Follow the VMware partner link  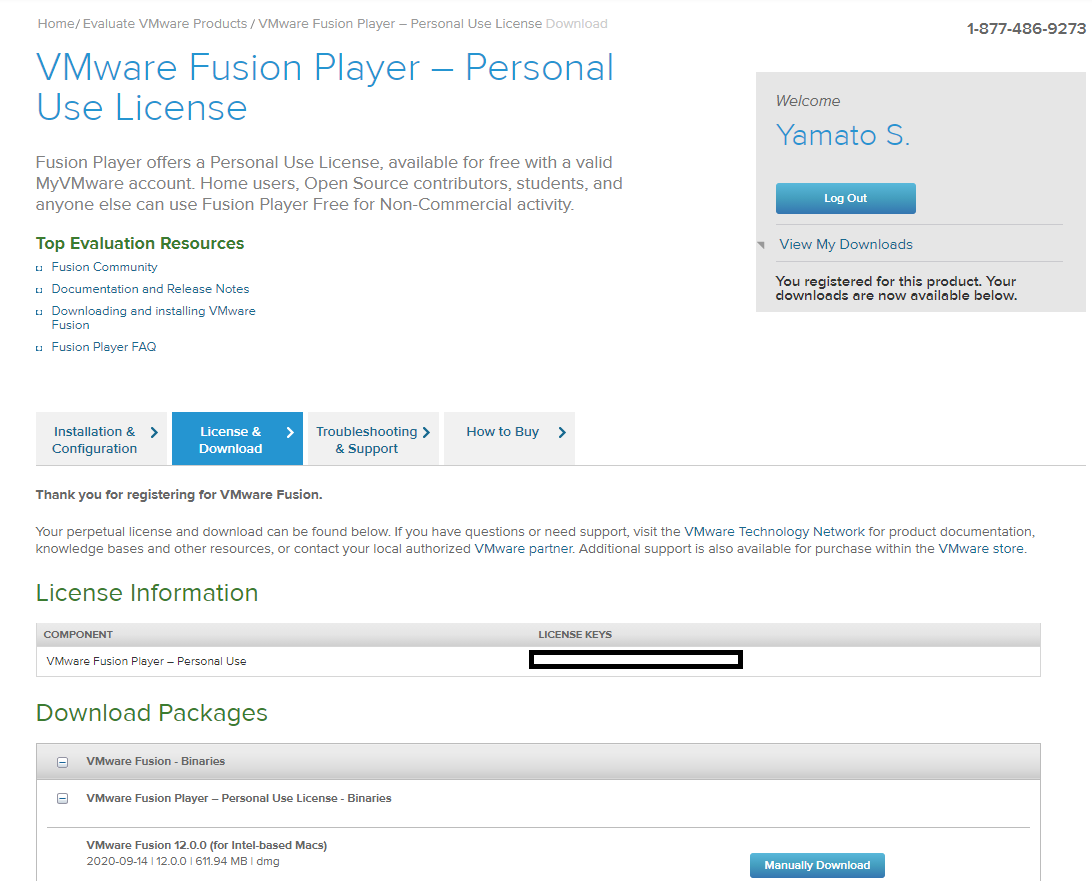524,549
